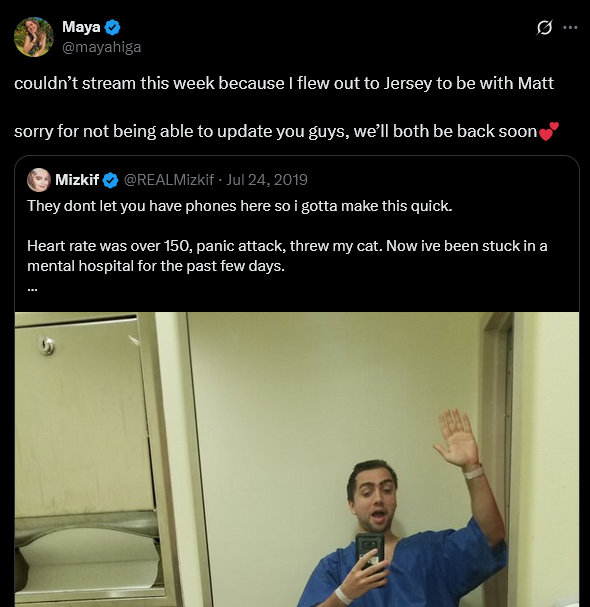Click Mizkif's blue verified checkmark
590x607 pixels.
click(x=111, y=180)
